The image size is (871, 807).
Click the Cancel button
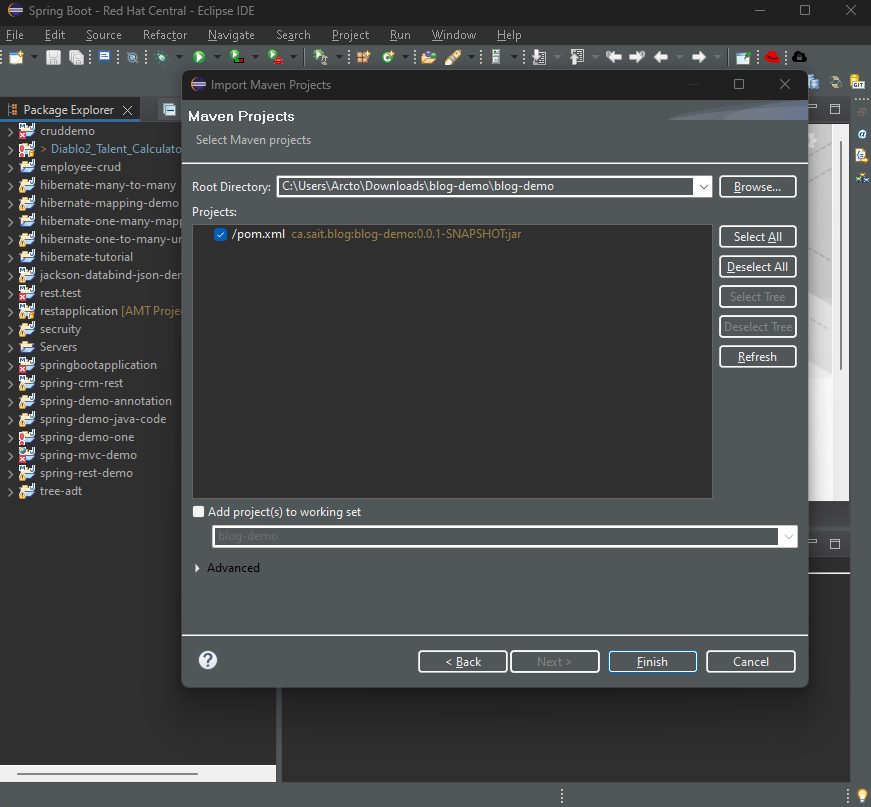click(750, 661)
